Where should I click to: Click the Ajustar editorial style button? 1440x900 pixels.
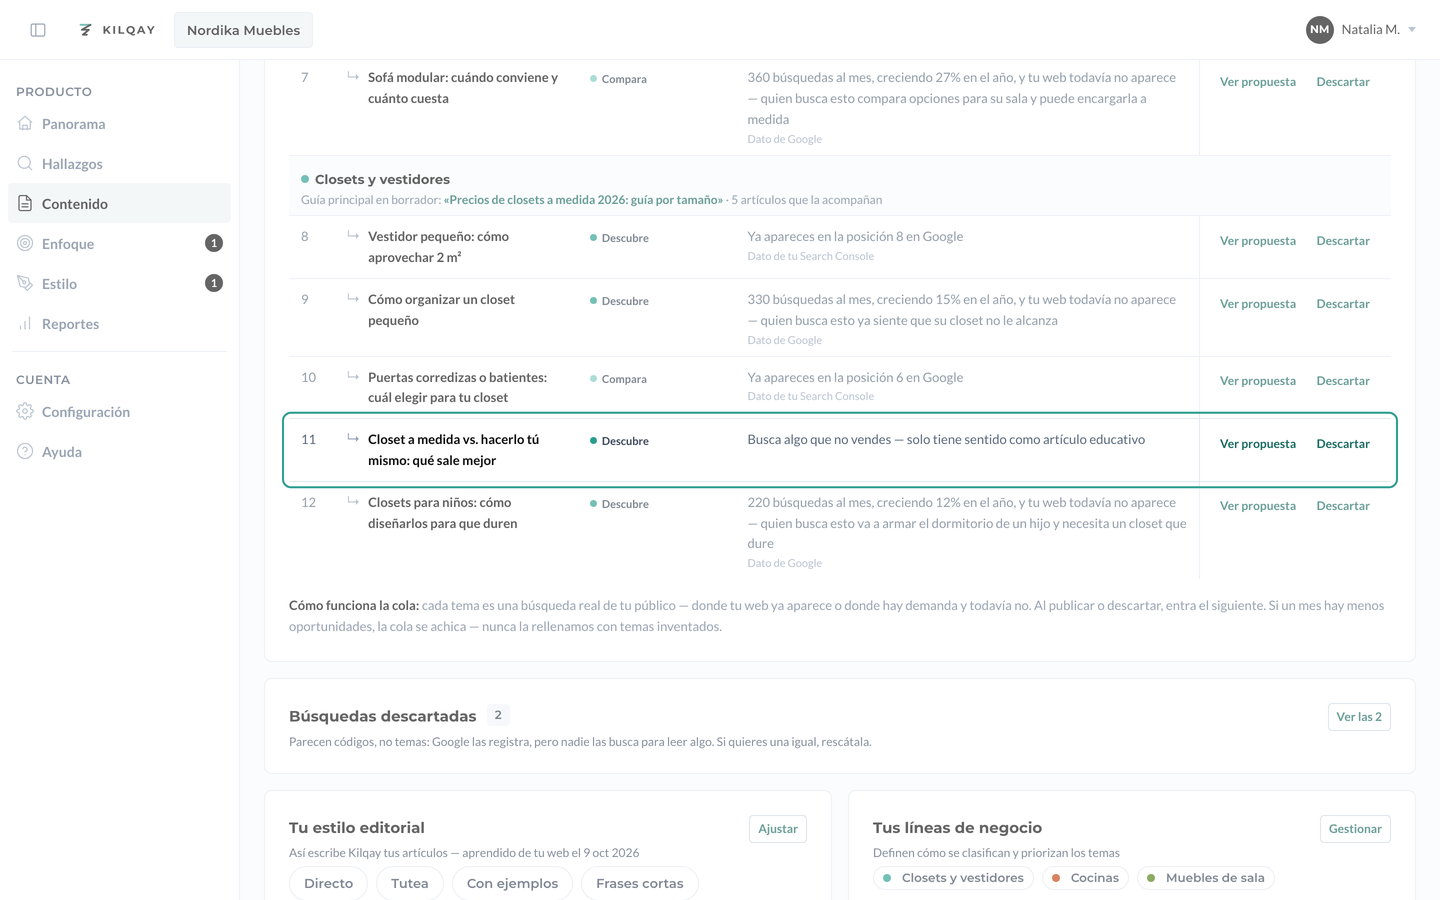(x=778, y=829)
